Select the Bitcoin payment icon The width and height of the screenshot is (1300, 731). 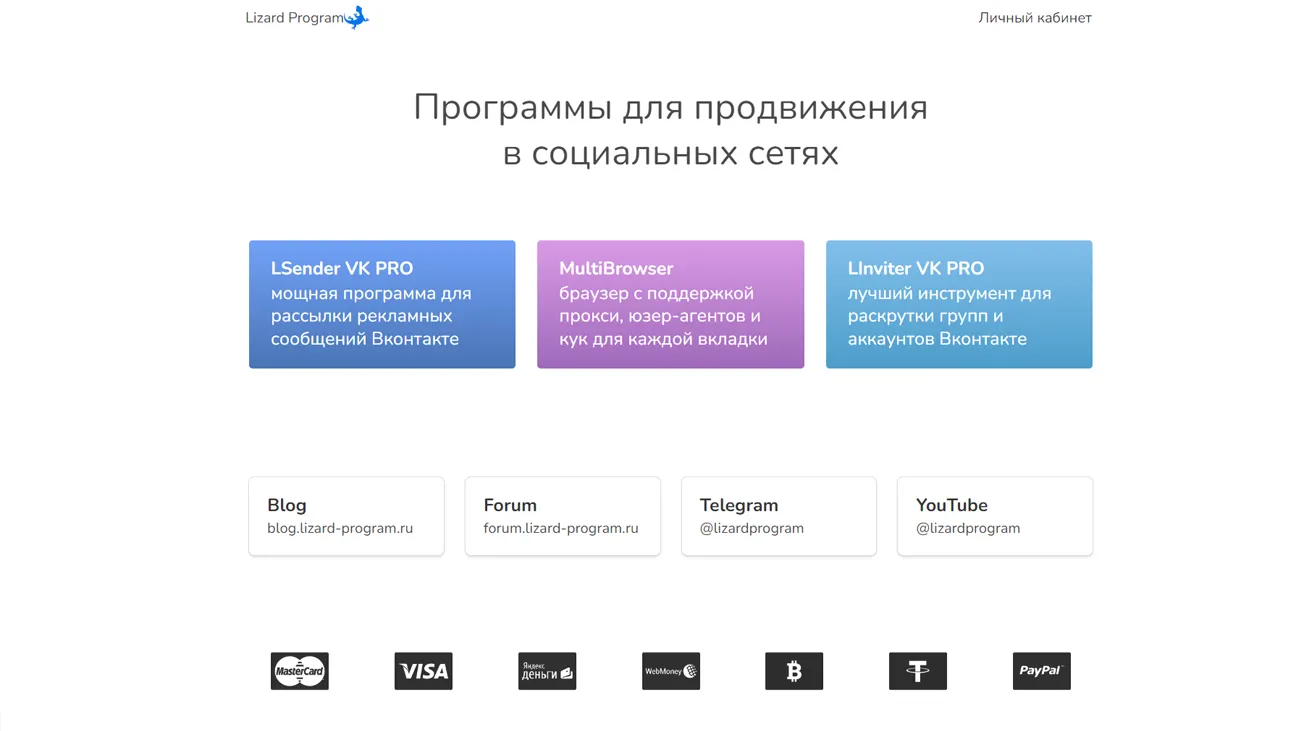pyautogui.click(x=794, y=671)
